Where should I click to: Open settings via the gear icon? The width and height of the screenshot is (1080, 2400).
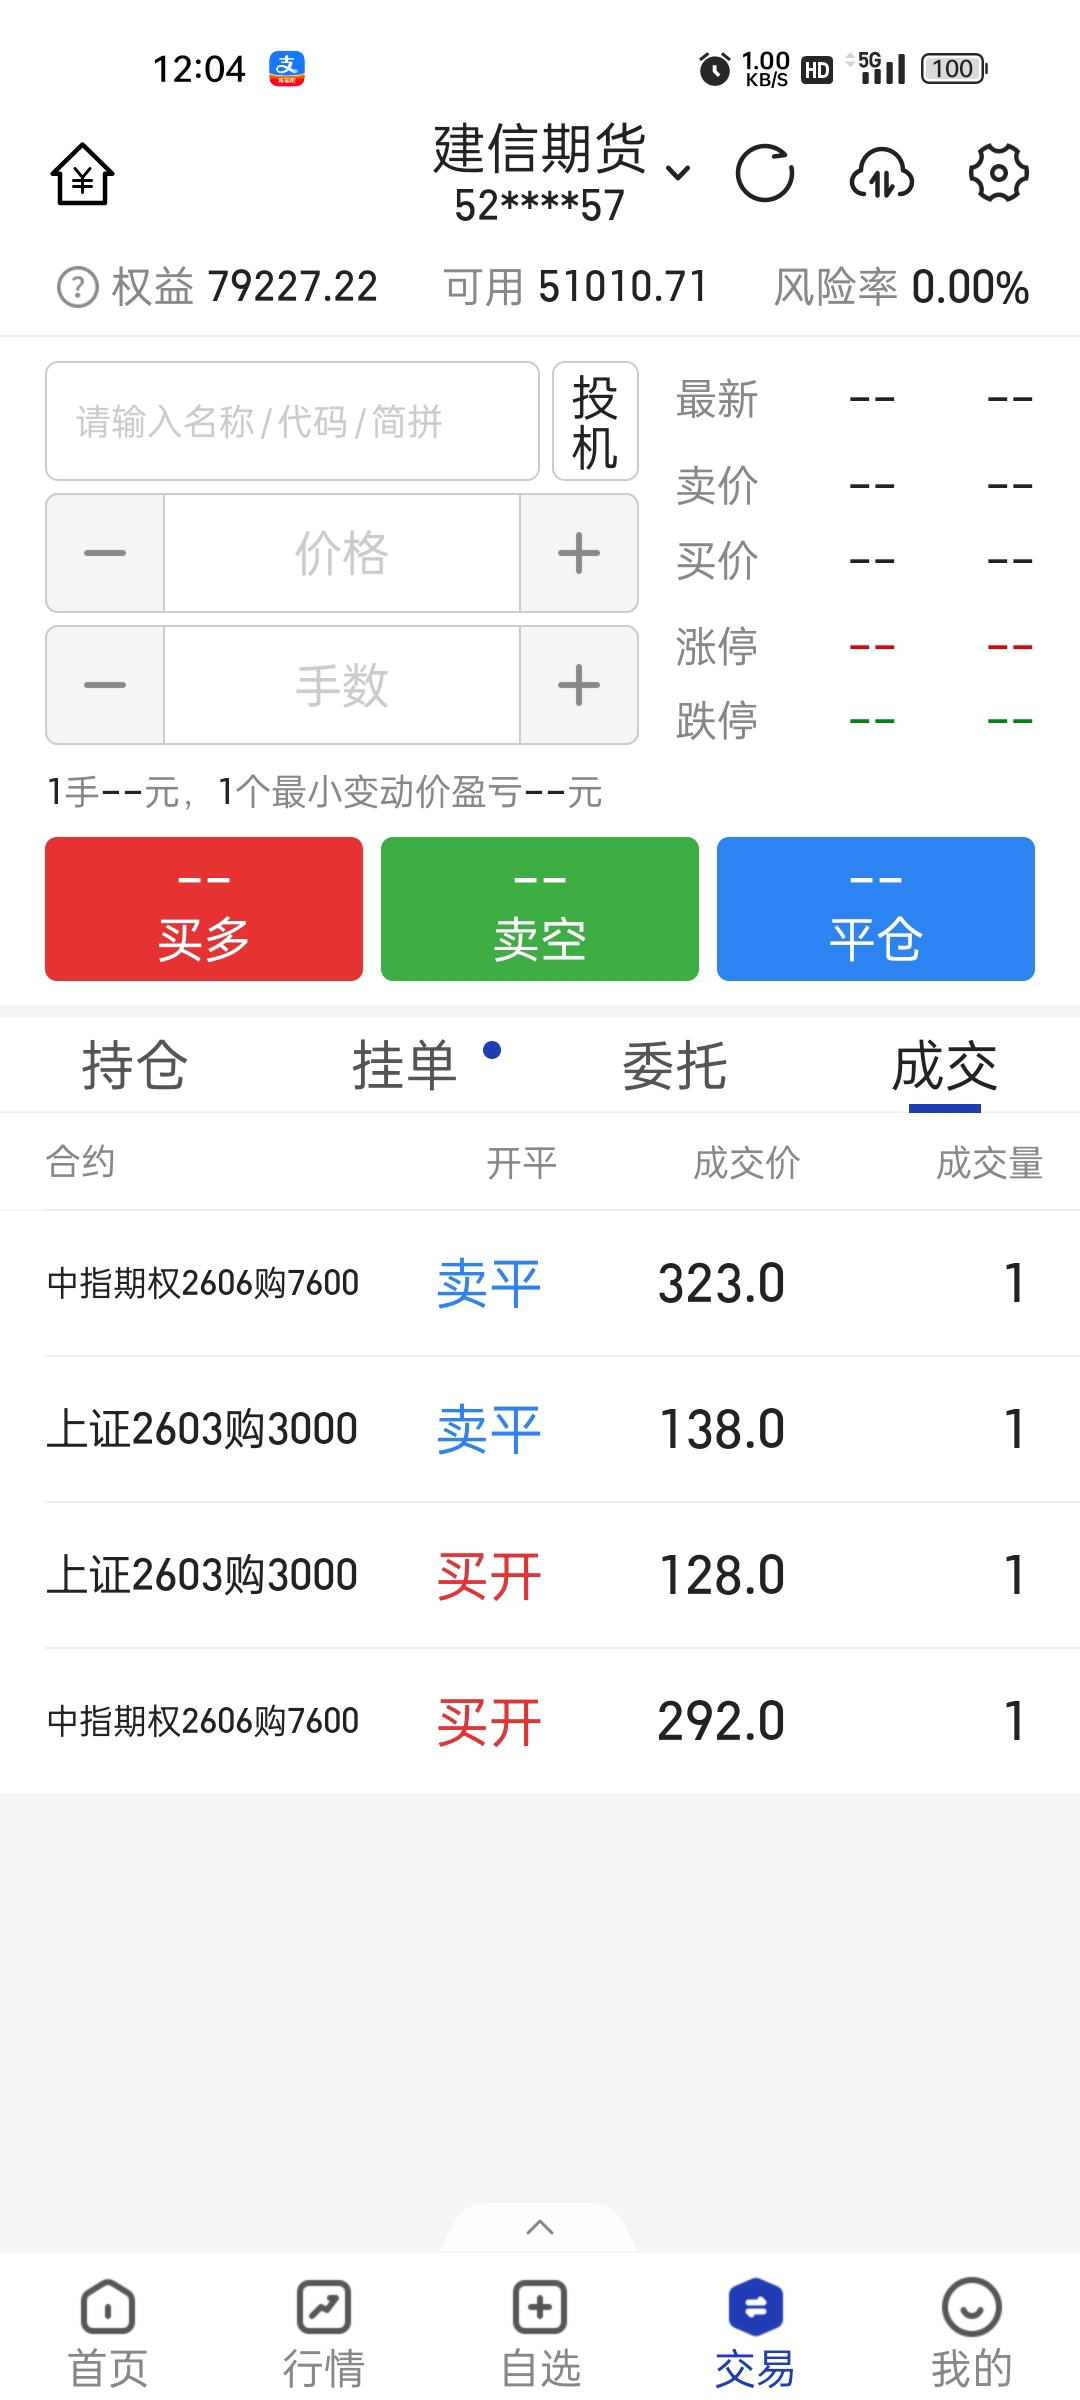pyautogui.click(x=999, y=173)
